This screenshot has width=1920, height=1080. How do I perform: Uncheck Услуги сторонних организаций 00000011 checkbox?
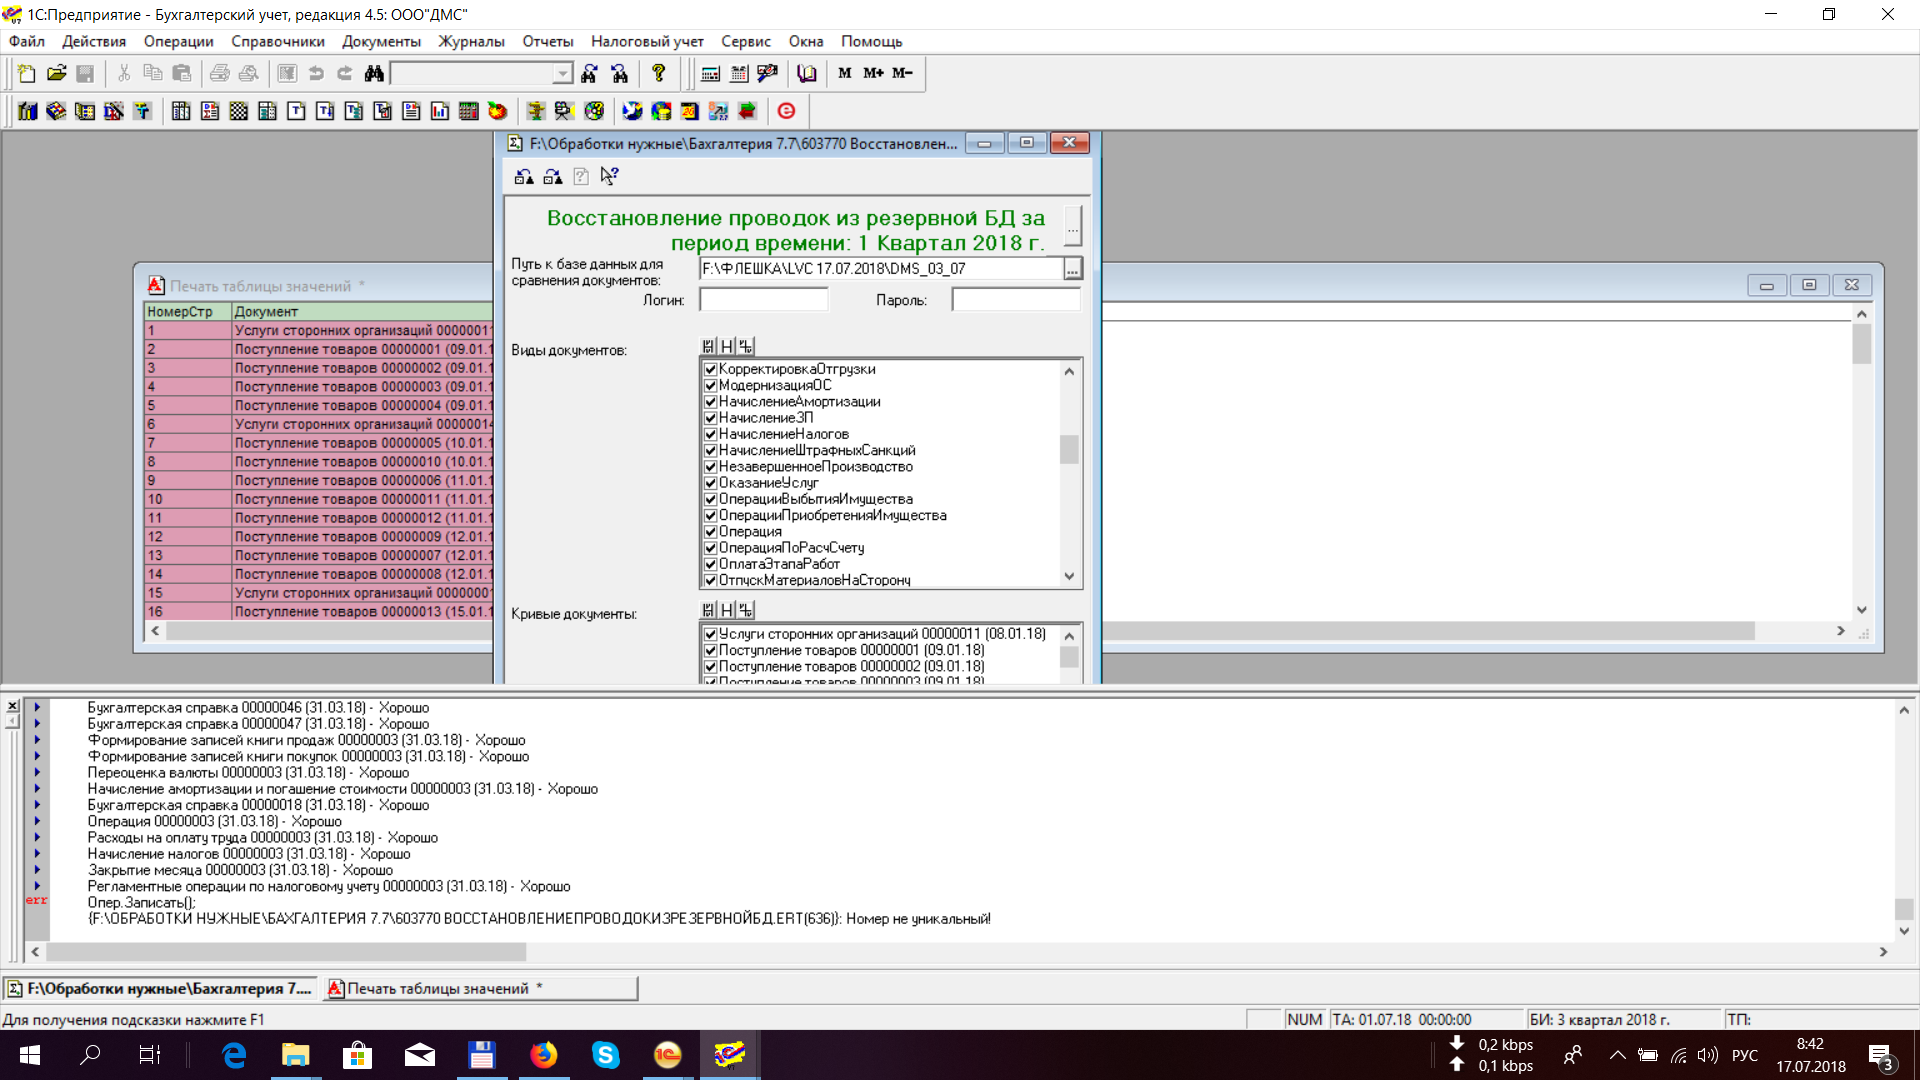(711, 634)
